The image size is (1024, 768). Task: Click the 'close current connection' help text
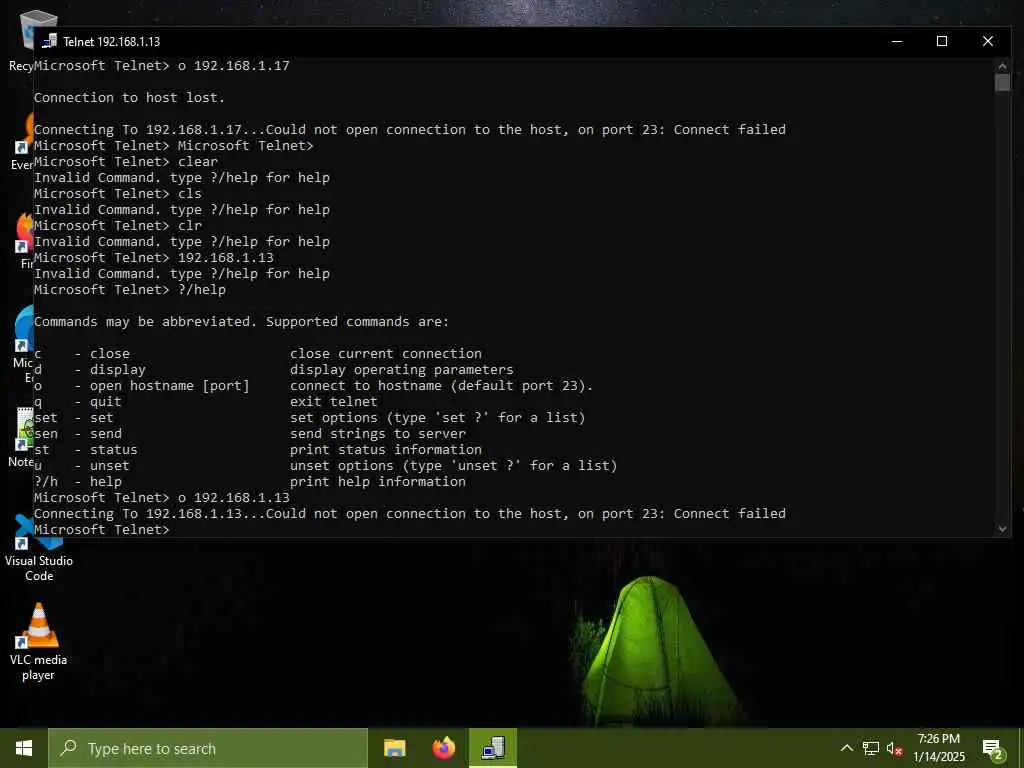coord(386,353)
